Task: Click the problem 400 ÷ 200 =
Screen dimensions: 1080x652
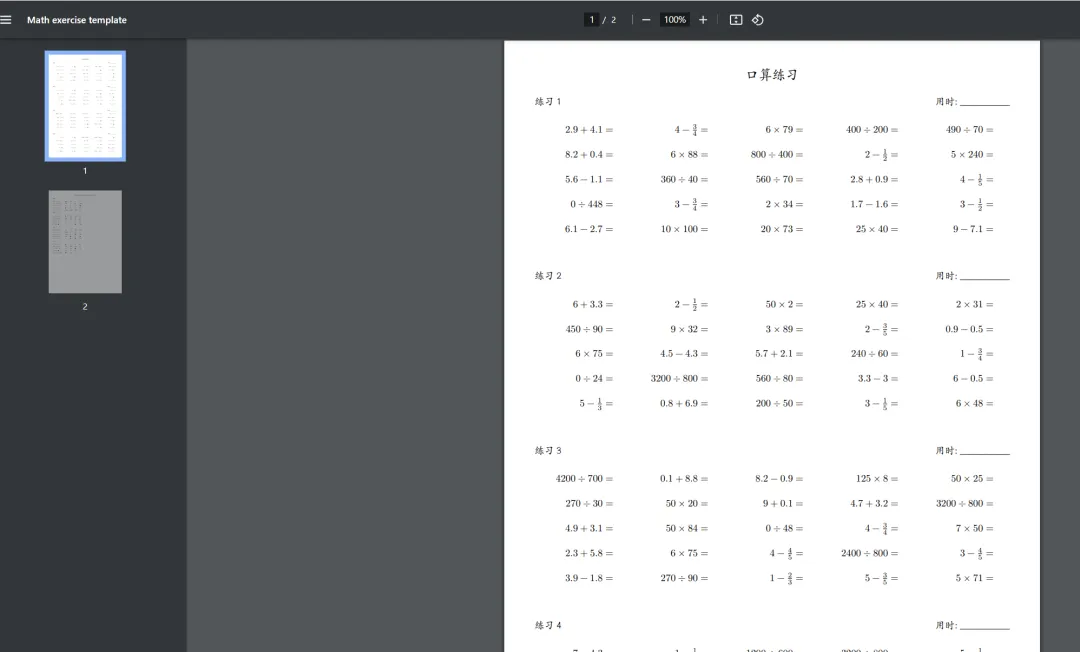Action: [x=872, y=129]
